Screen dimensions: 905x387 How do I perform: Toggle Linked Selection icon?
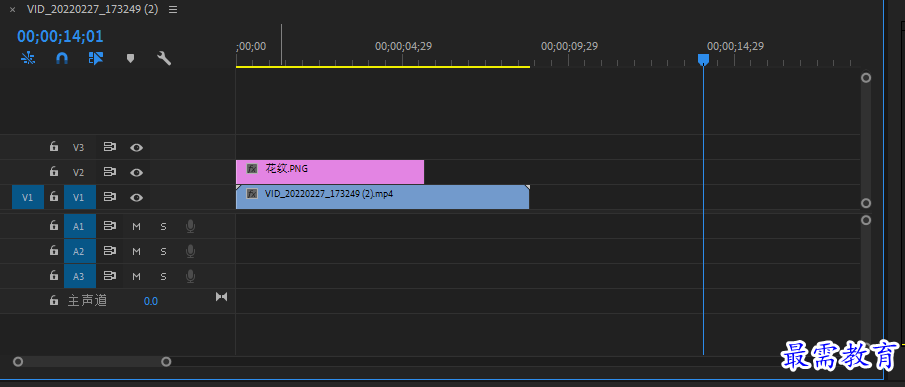pyautogui.click(x=96, y=58)
